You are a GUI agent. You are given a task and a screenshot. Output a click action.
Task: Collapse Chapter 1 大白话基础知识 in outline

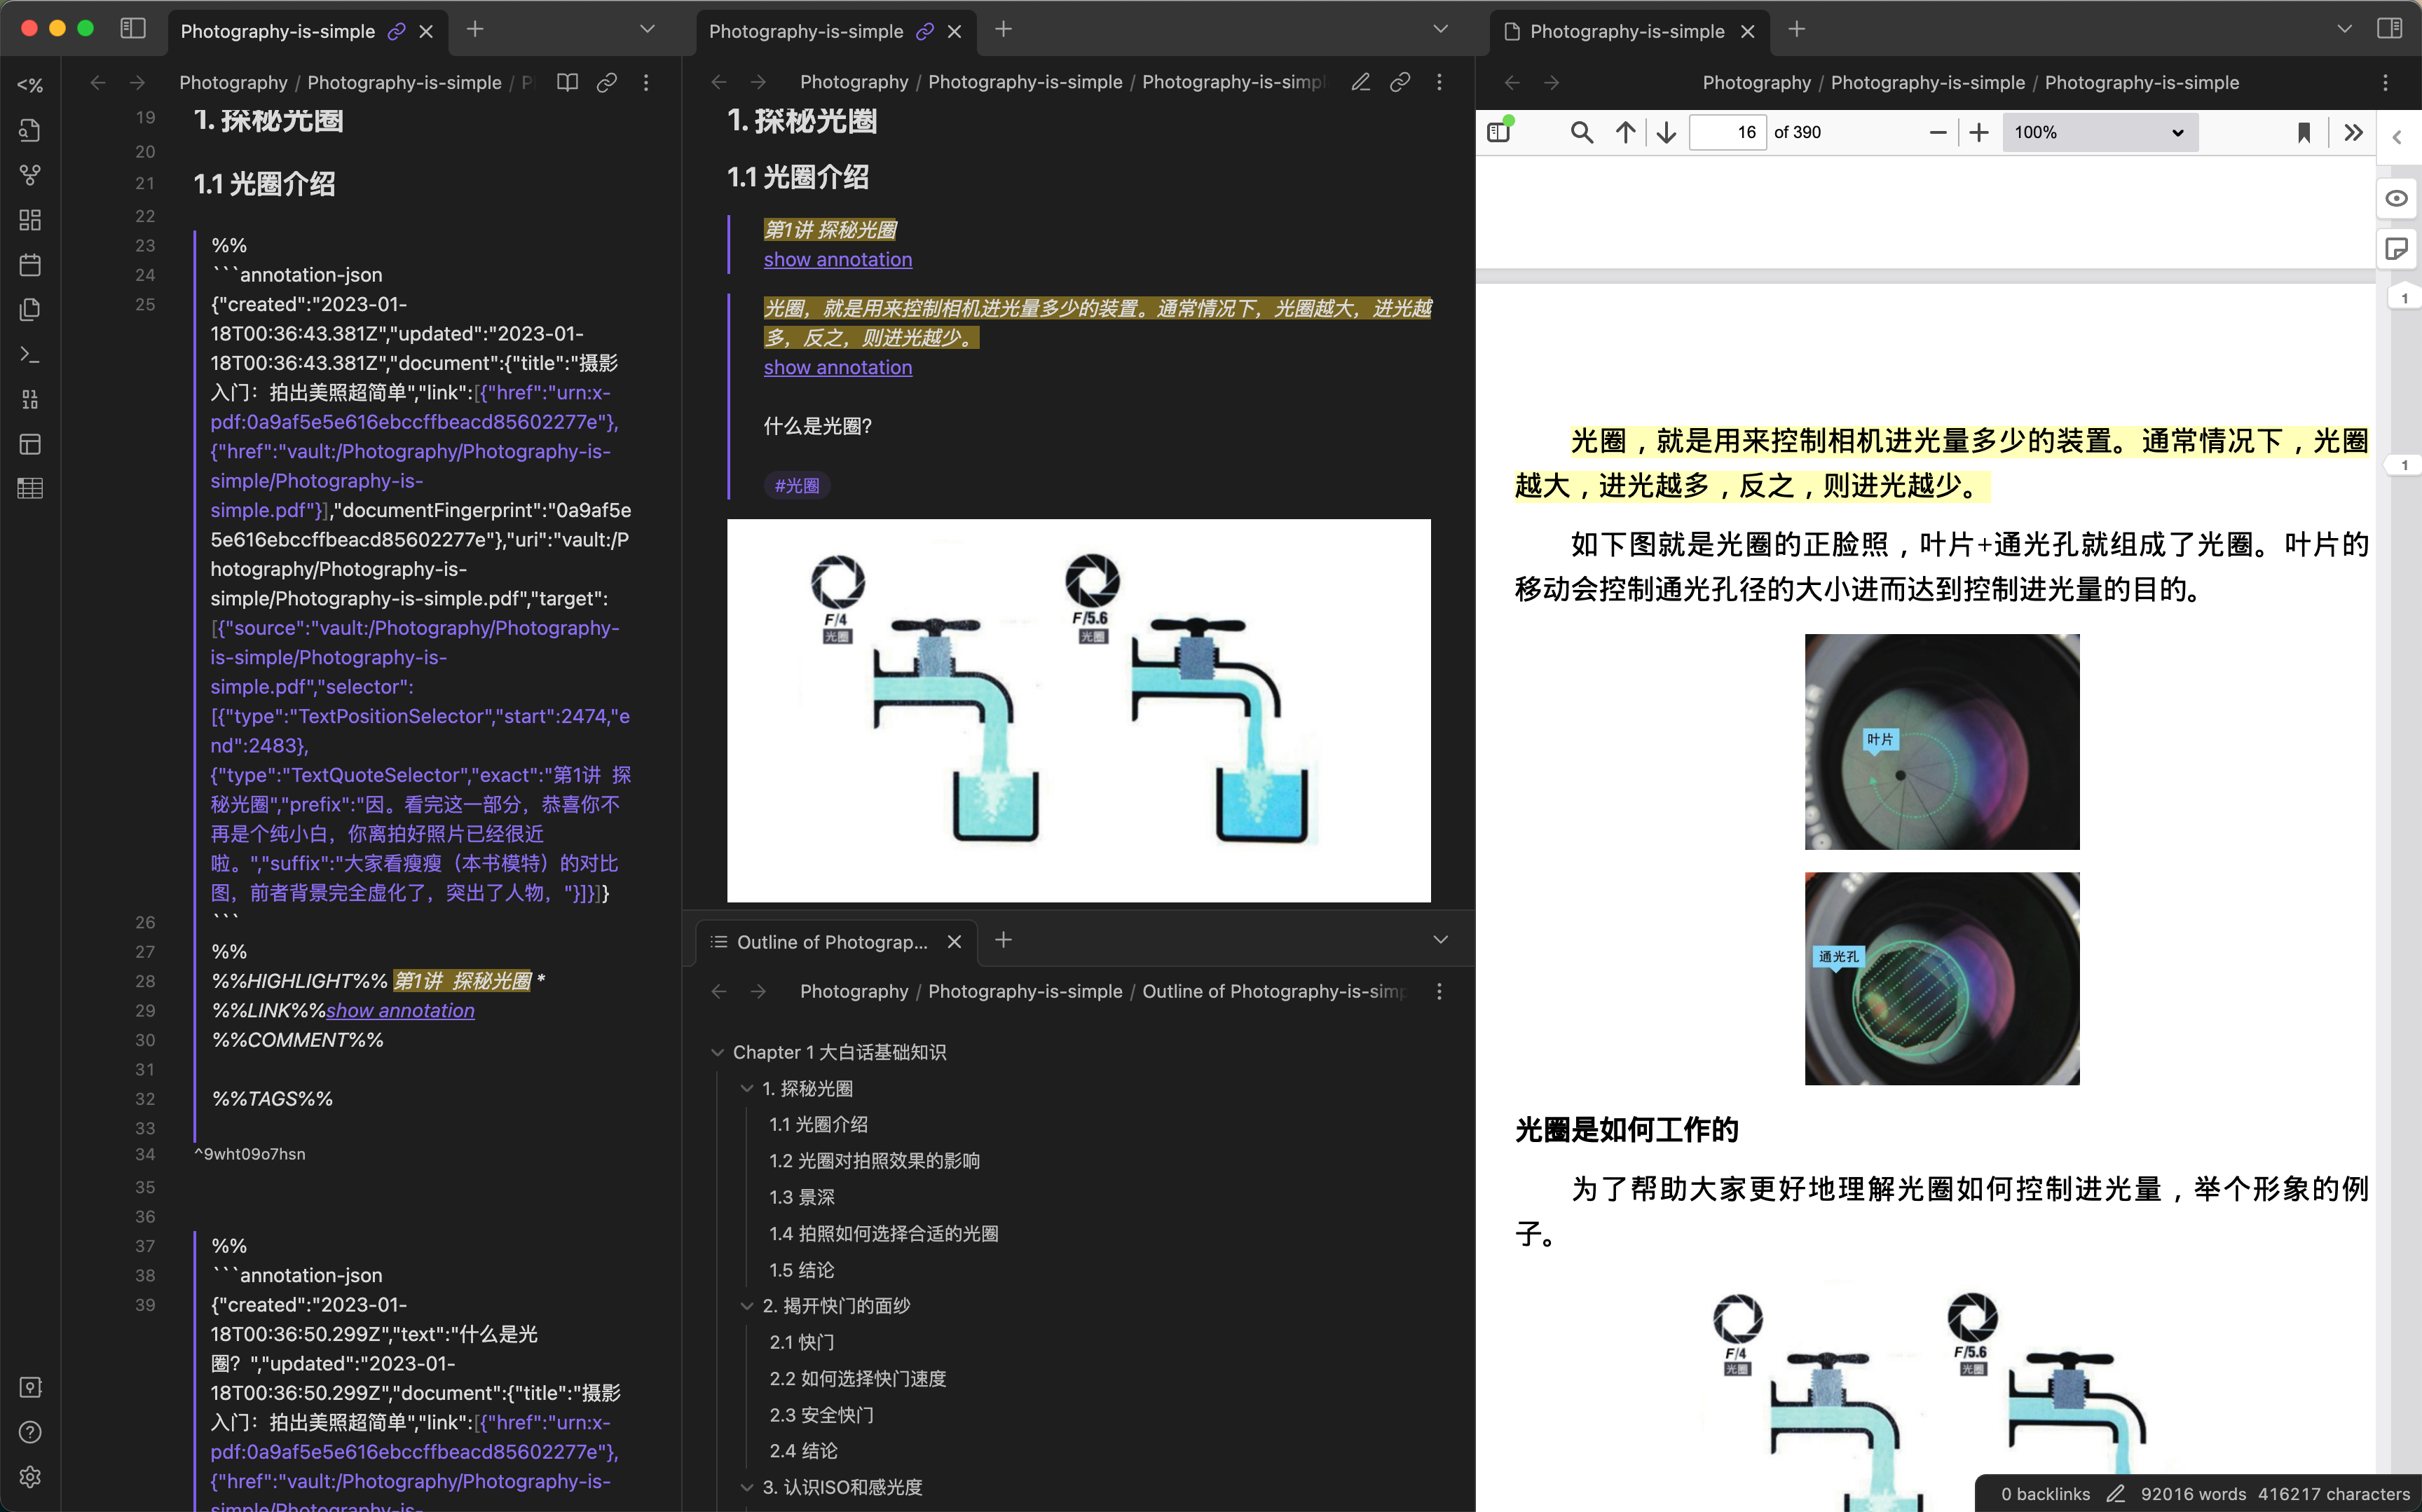point(717,1052)
